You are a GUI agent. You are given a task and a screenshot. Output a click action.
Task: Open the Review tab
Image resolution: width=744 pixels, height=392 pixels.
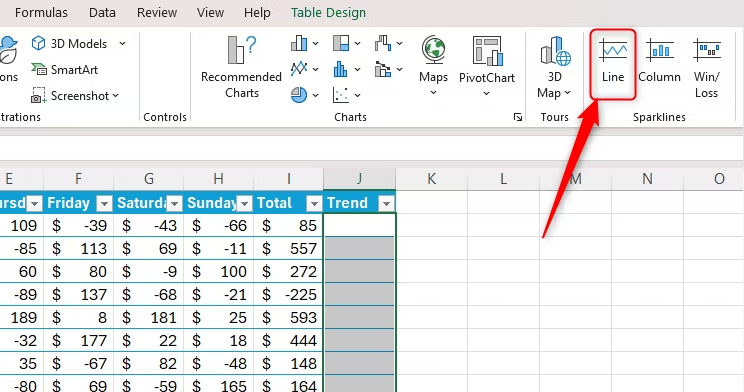point(157,13)
